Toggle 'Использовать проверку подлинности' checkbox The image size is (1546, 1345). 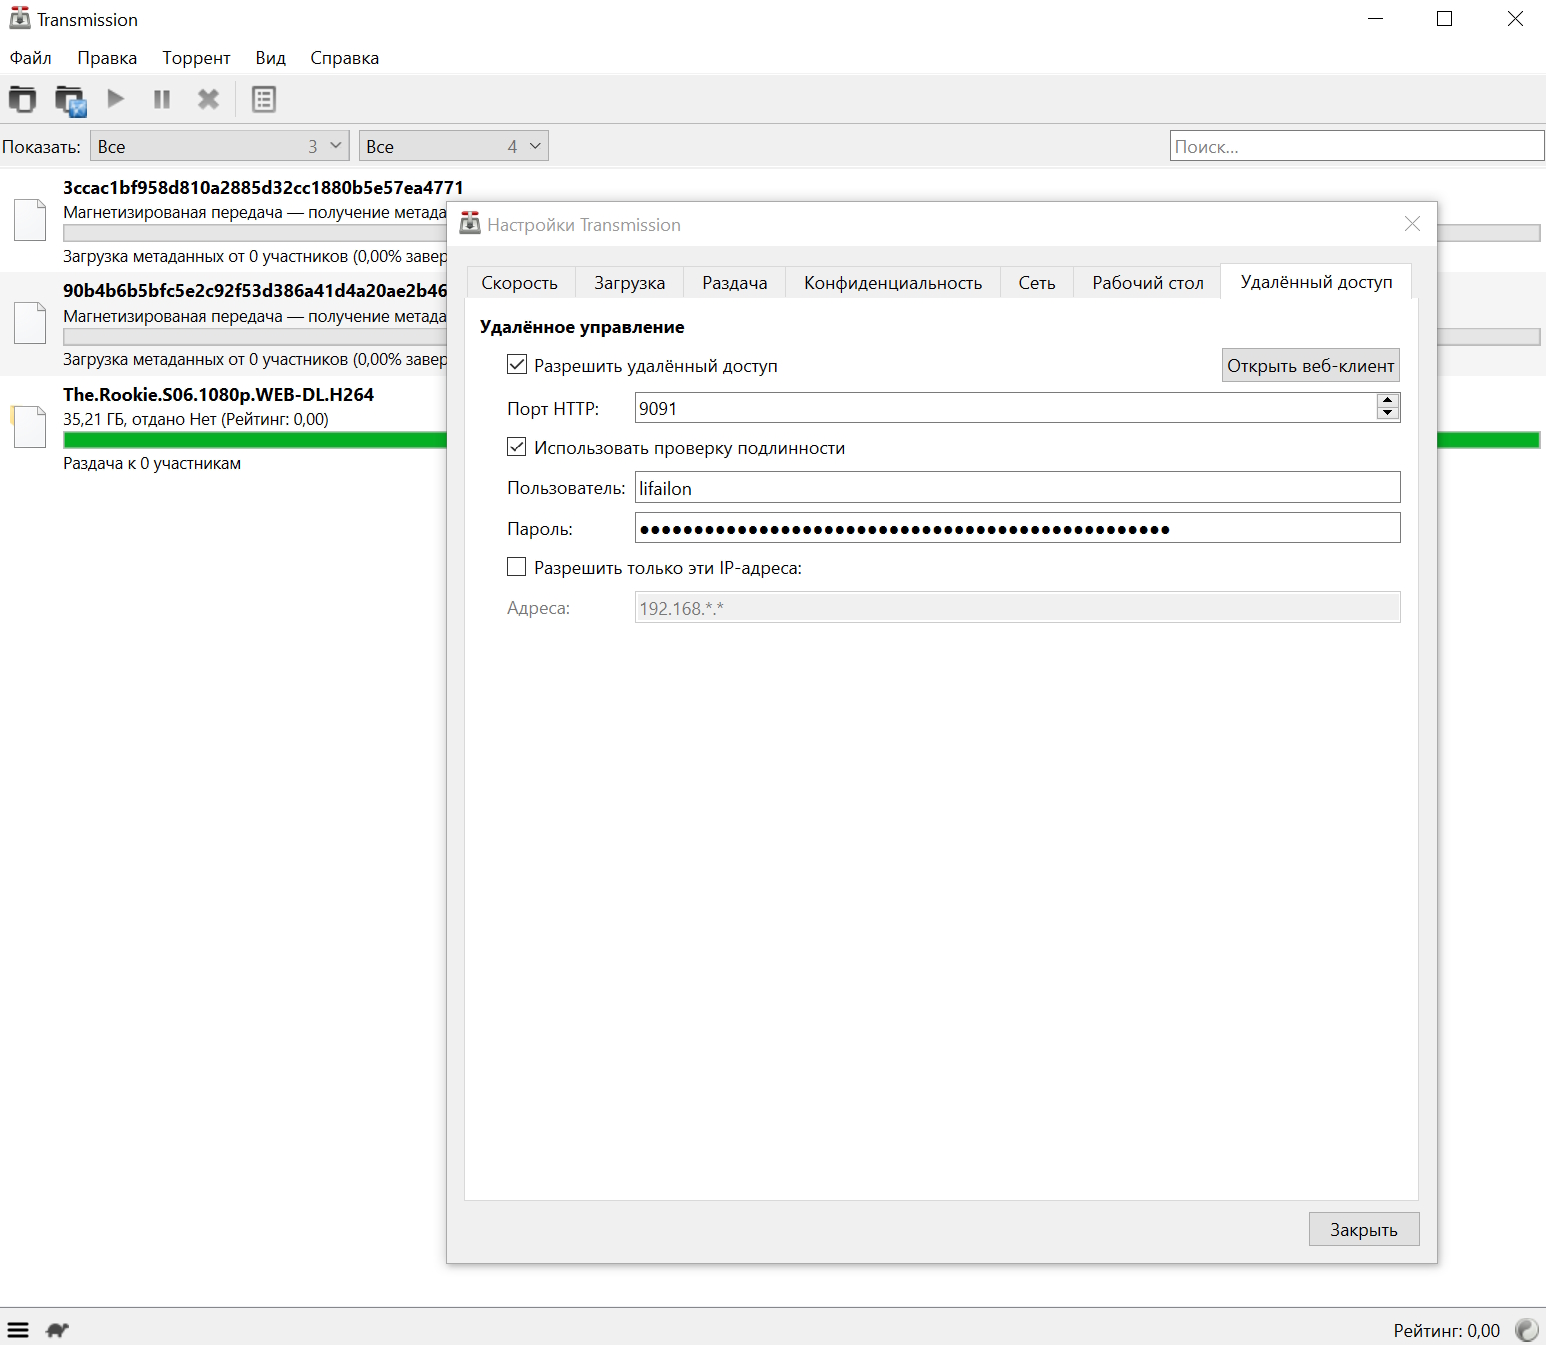(517, 447)
